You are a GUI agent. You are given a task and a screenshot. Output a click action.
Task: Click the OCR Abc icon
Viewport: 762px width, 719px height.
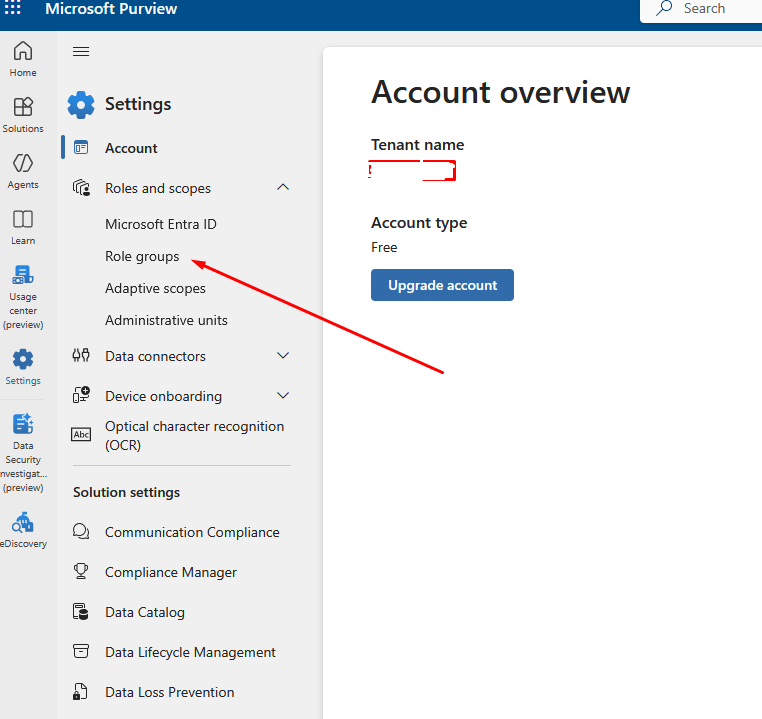pyautogui.click(x=81, y=434)
